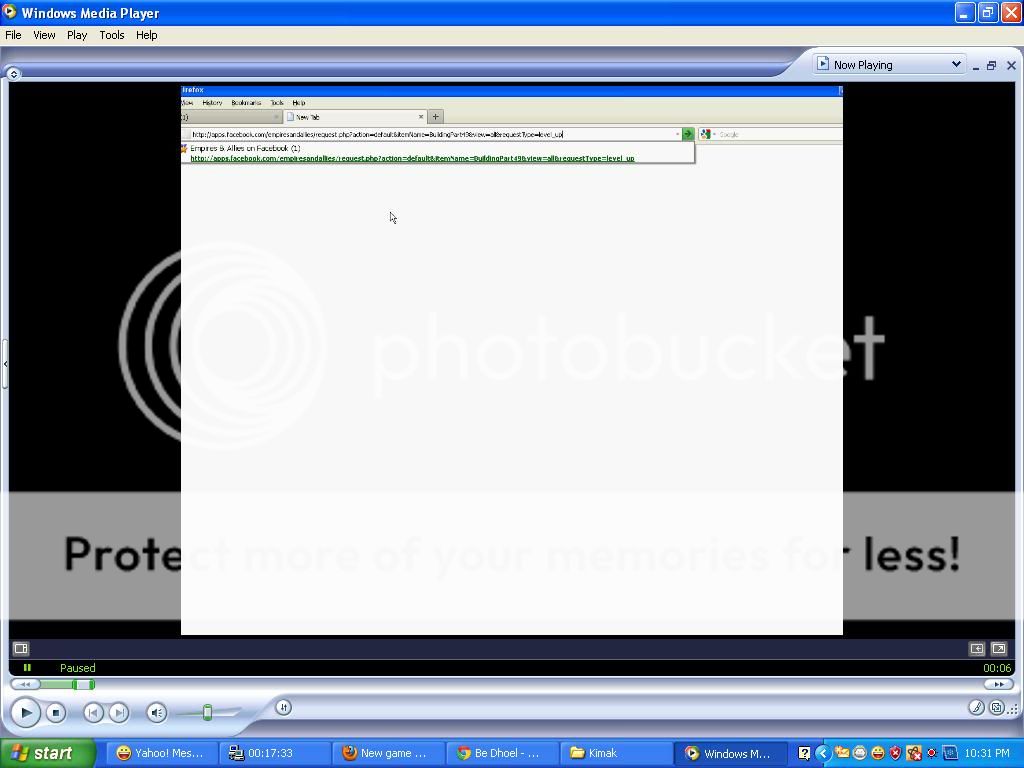
Task: Switch video to full screen mode
Action: pos(999,648)
